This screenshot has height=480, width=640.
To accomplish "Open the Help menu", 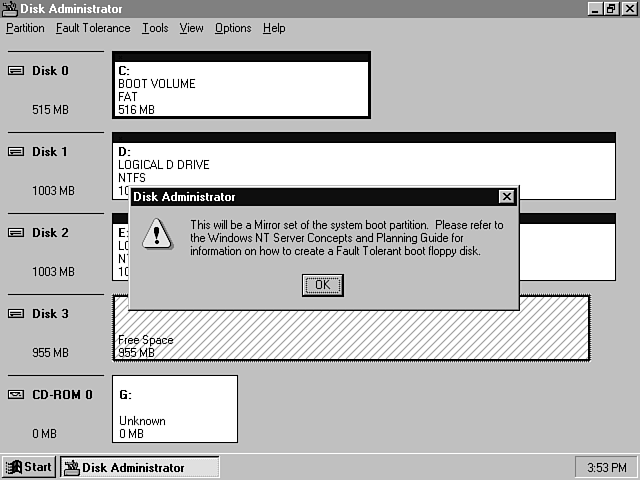I will (274, 28).
